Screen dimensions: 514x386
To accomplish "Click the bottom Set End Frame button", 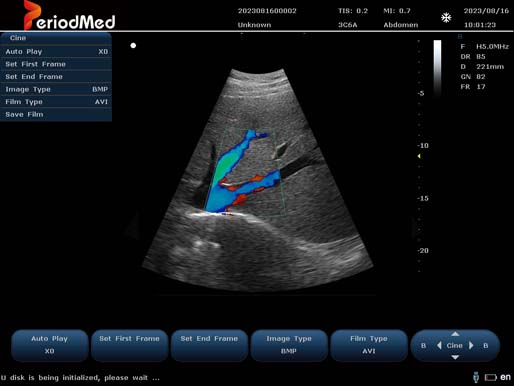I will pos(209,345).
